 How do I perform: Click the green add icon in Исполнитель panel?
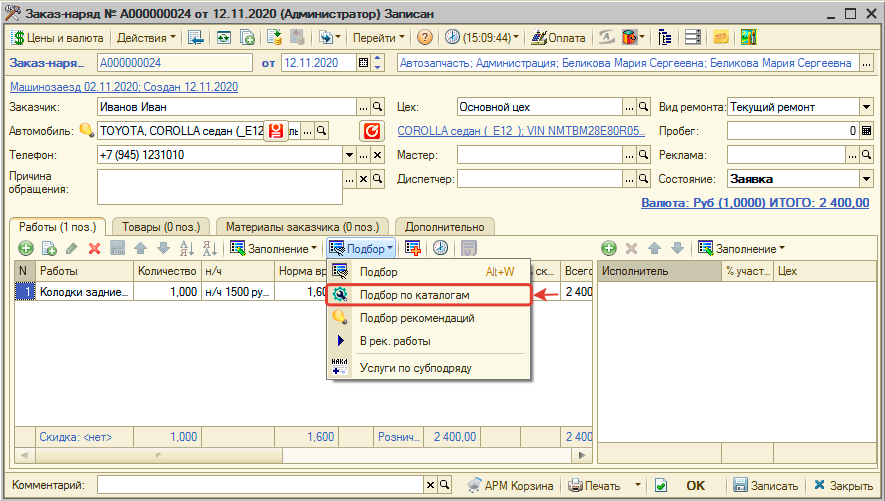(x=608, y=248)
